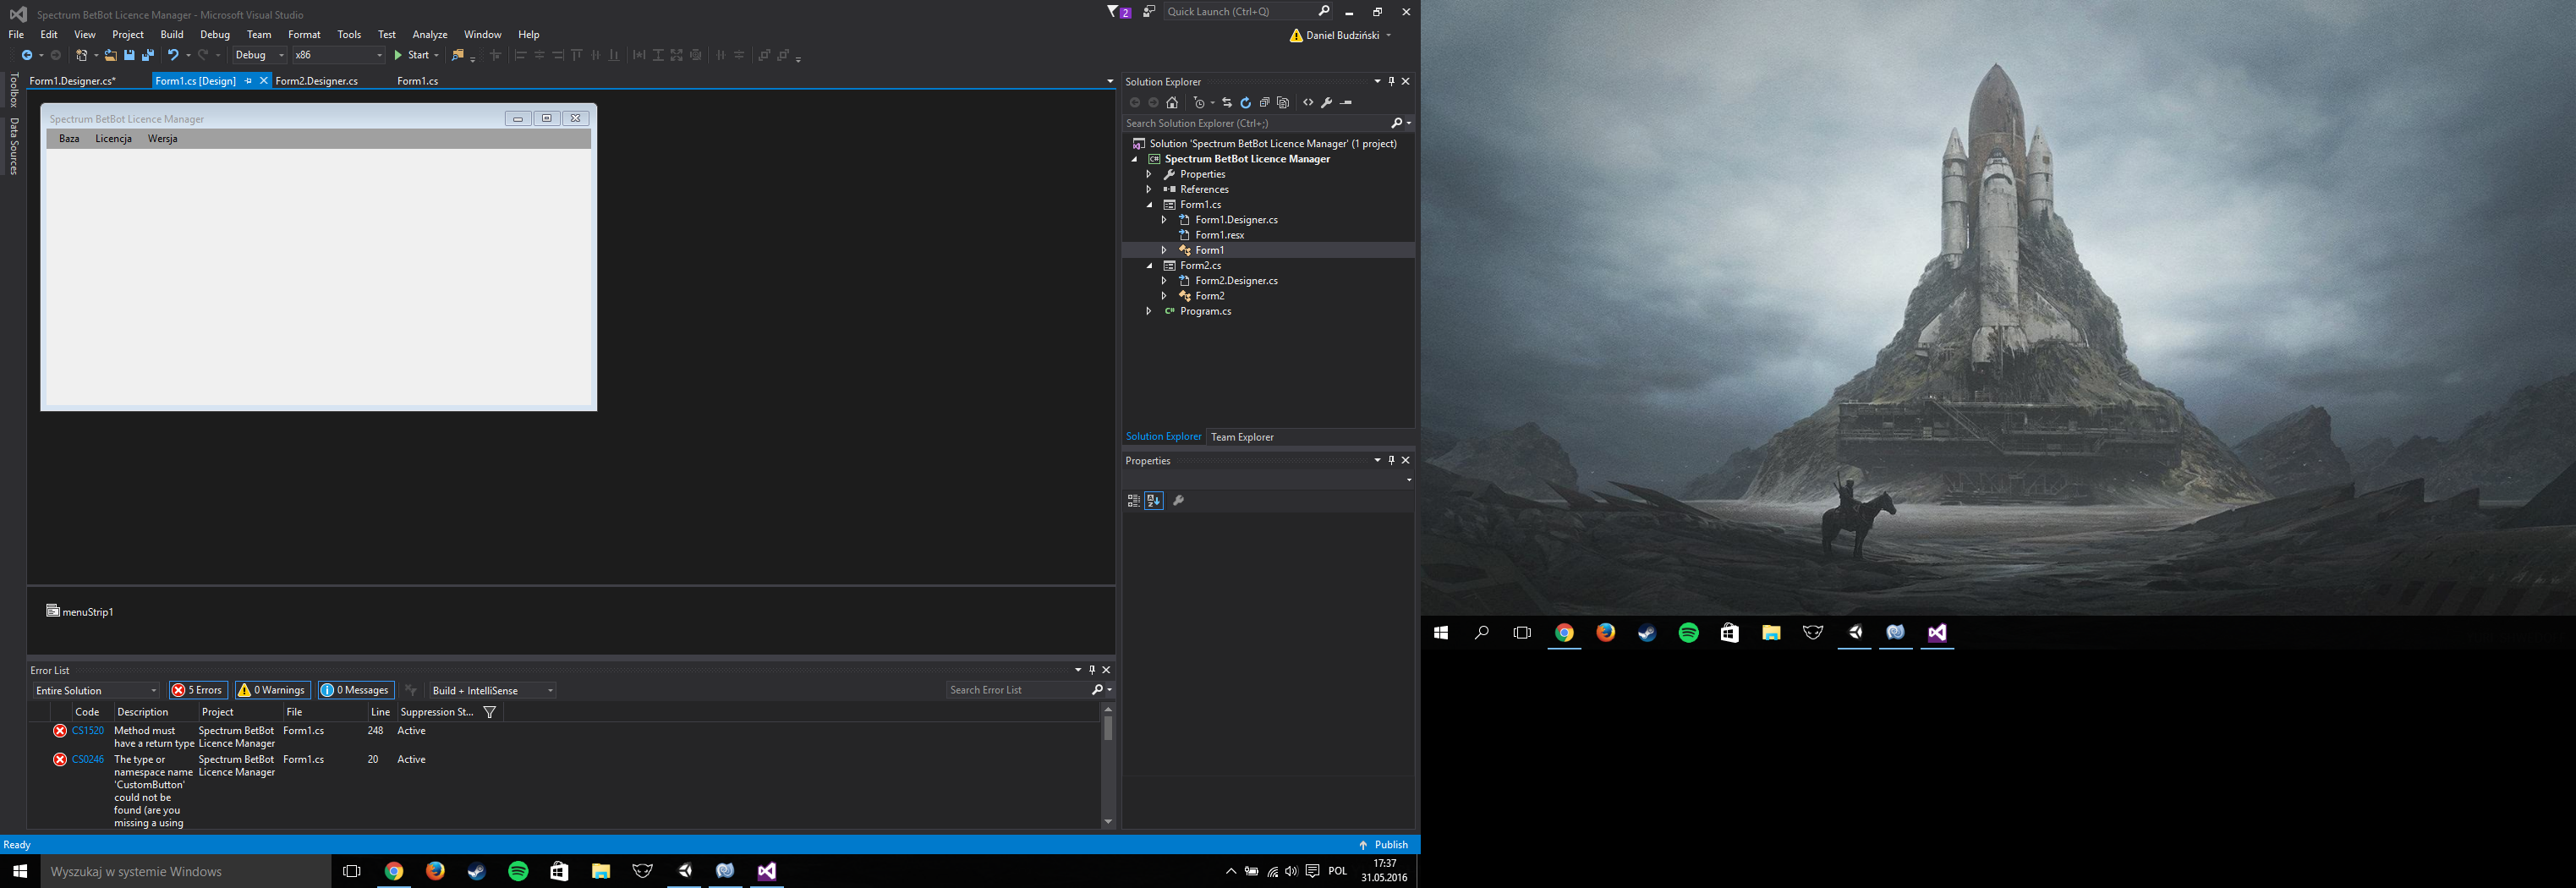Click the Find in Files toolbar icon

point(458,55)
